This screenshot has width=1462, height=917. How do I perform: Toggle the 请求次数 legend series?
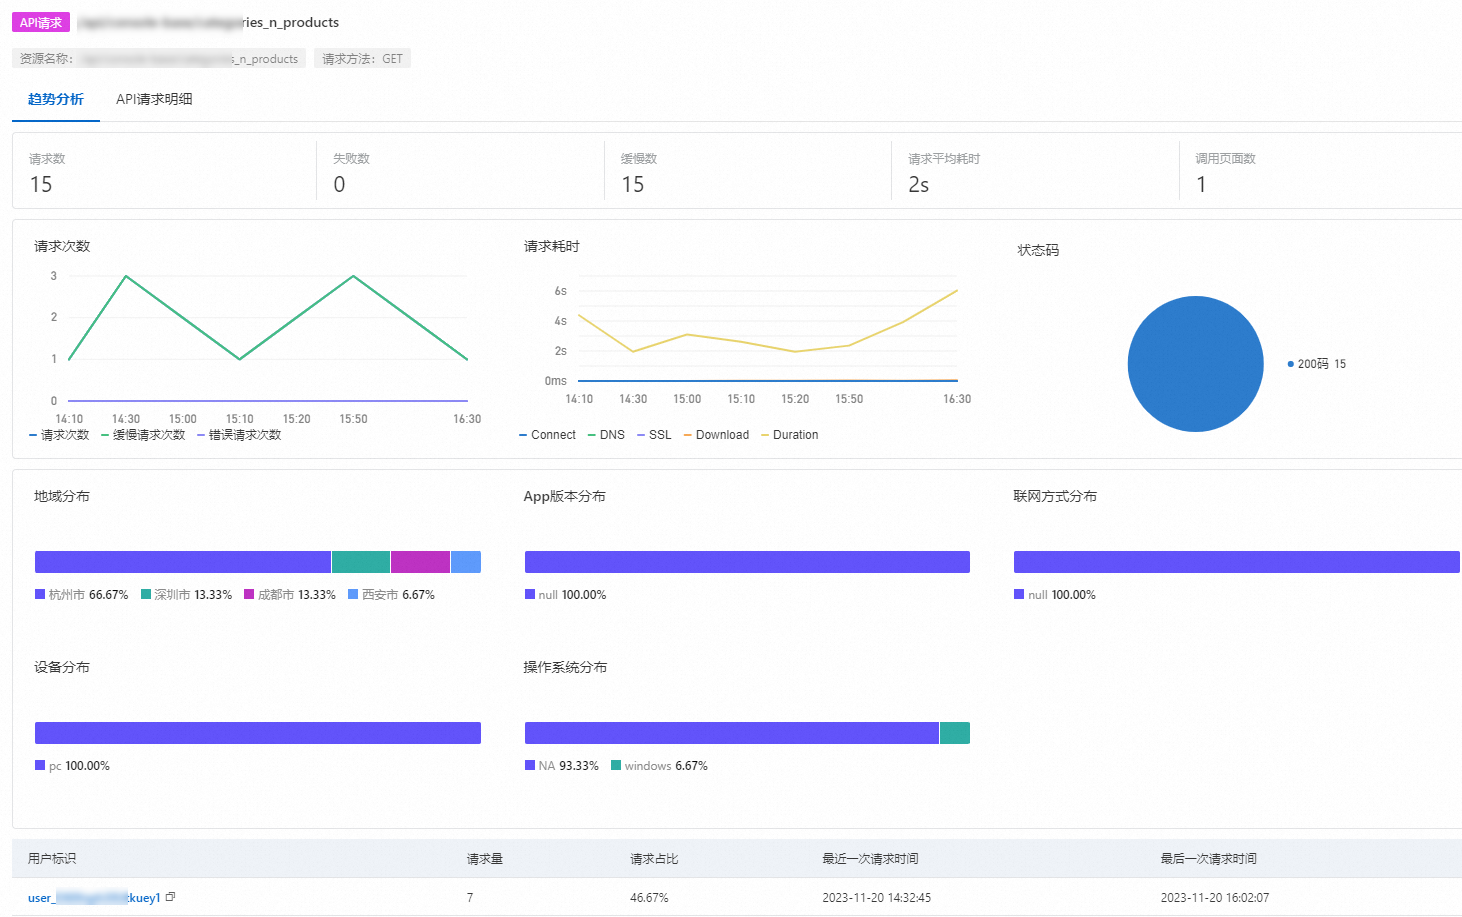[60, 435]
